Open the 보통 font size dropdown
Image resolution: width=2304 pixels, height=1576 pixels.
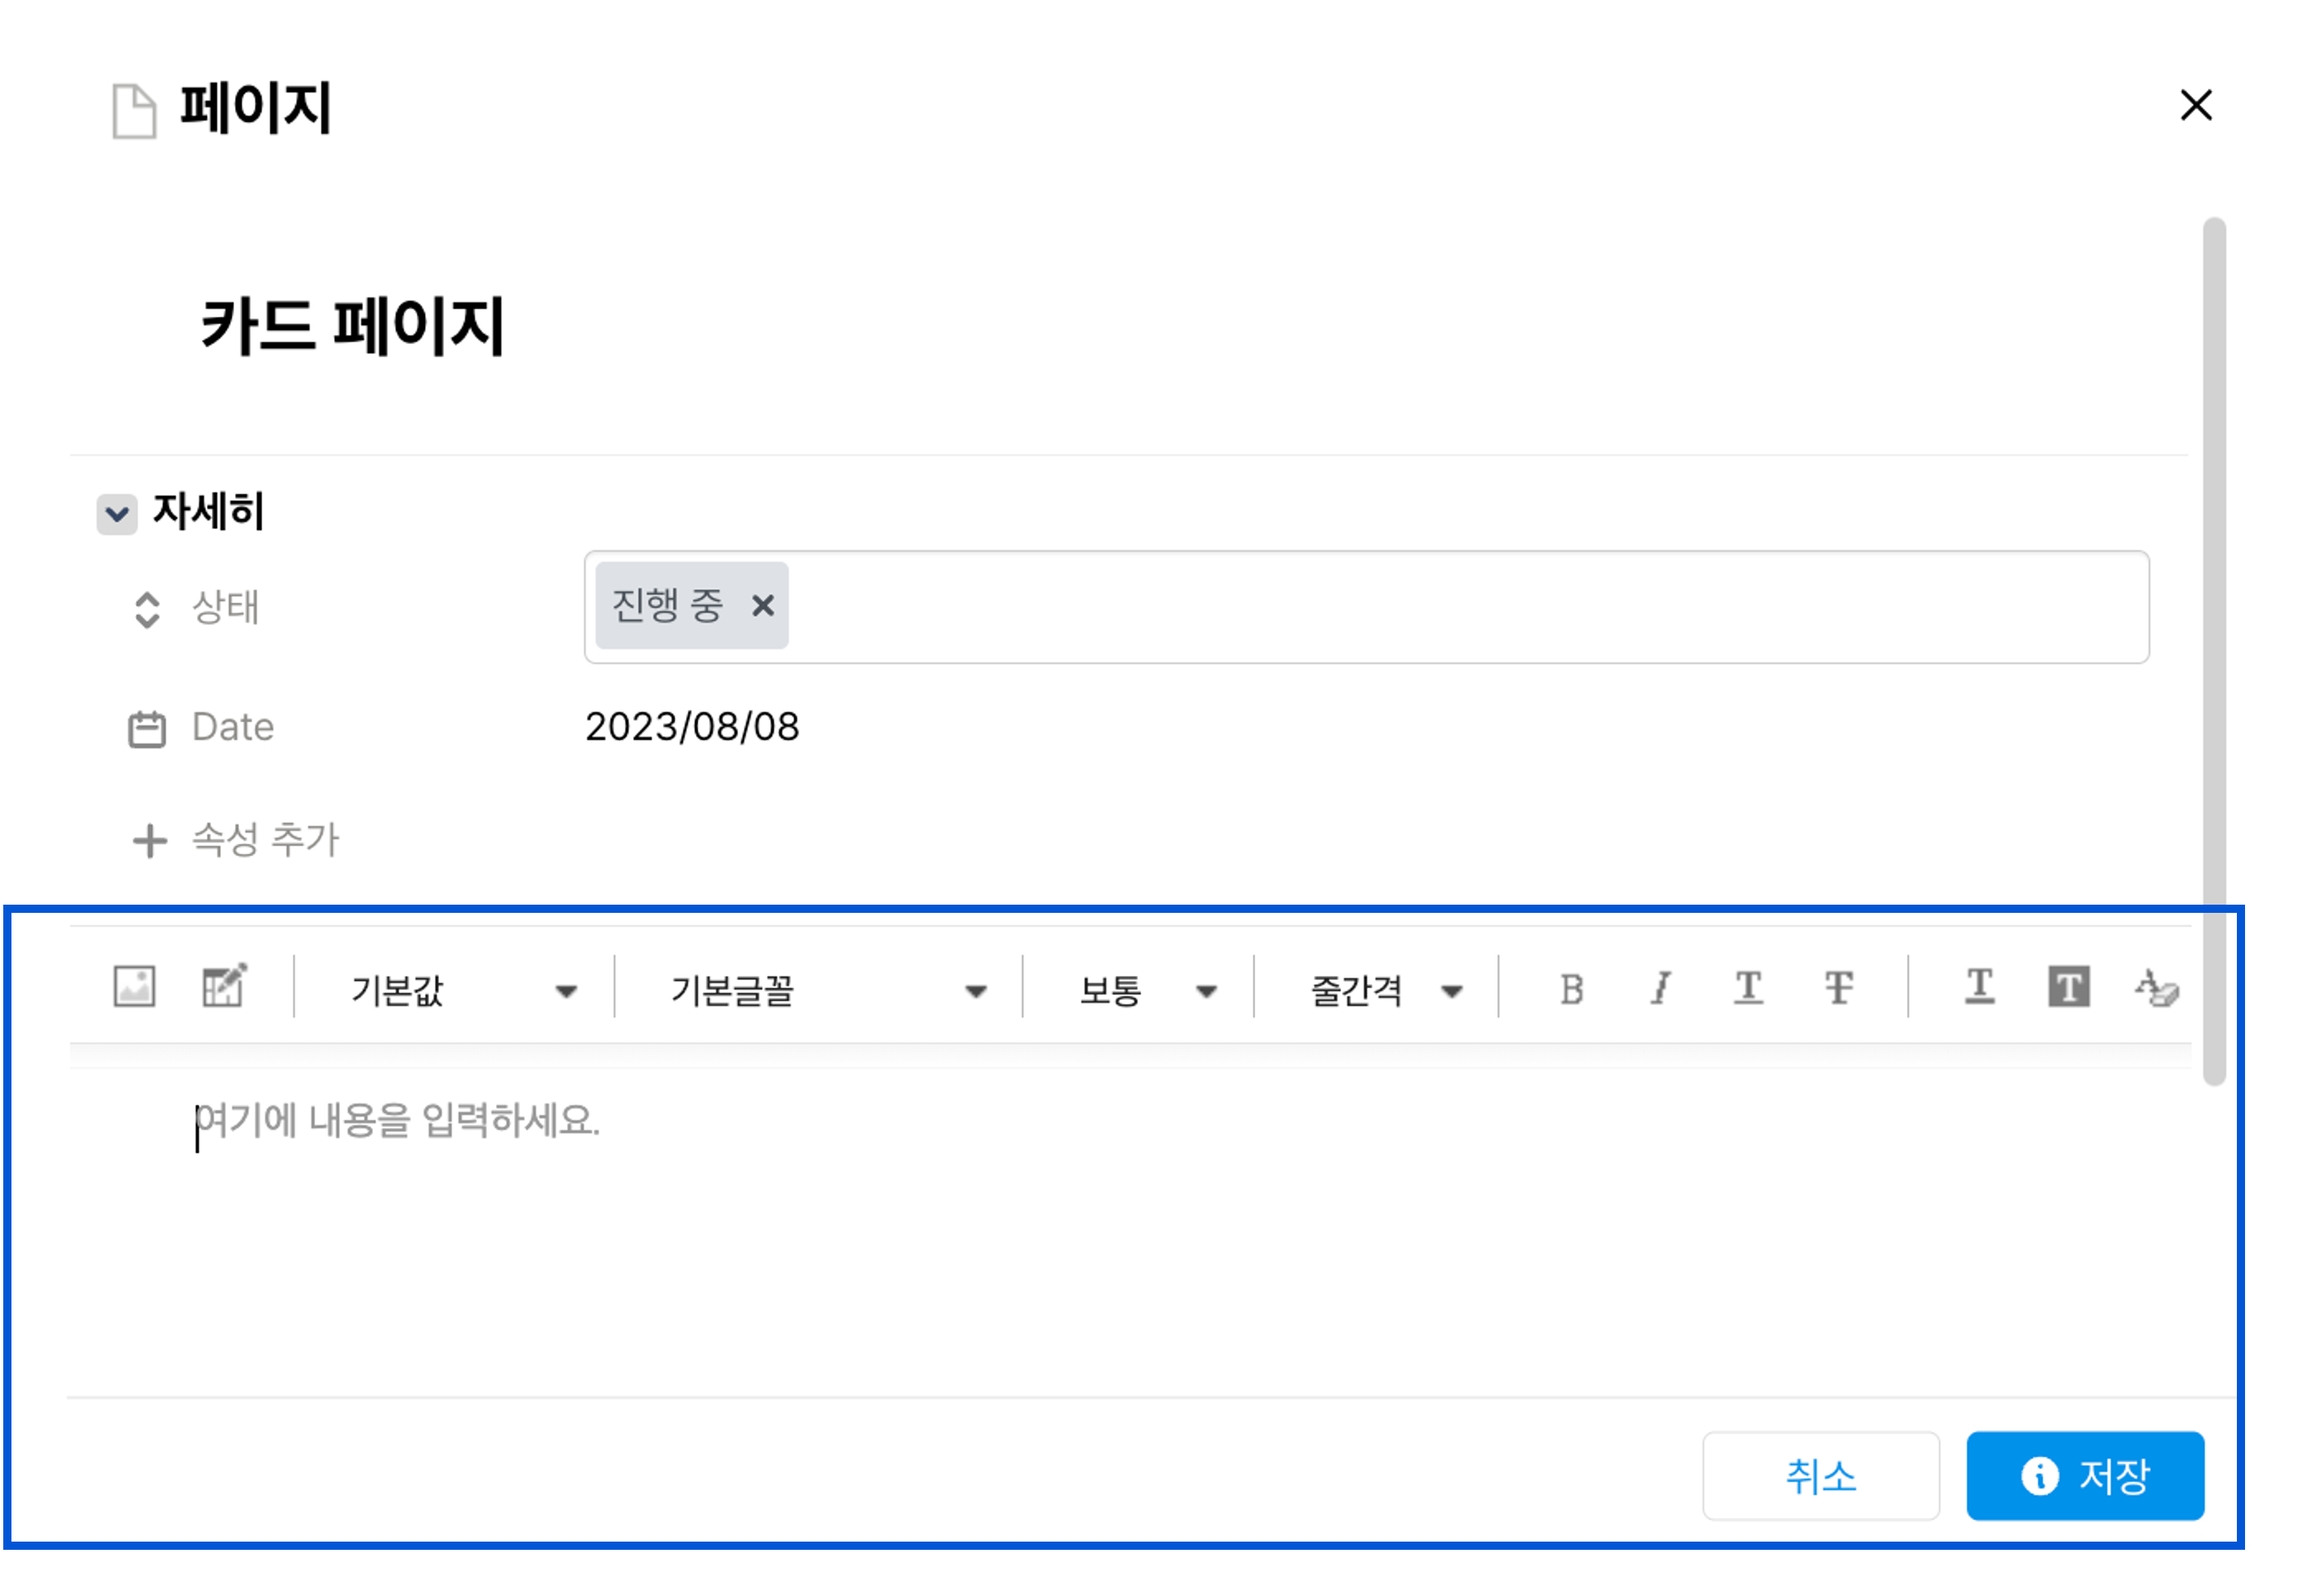coord(1147,991)
